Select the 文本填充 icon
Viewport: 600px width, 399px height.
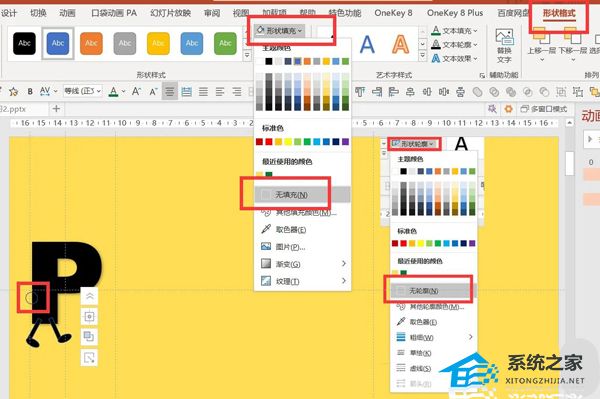click(436, 31)
